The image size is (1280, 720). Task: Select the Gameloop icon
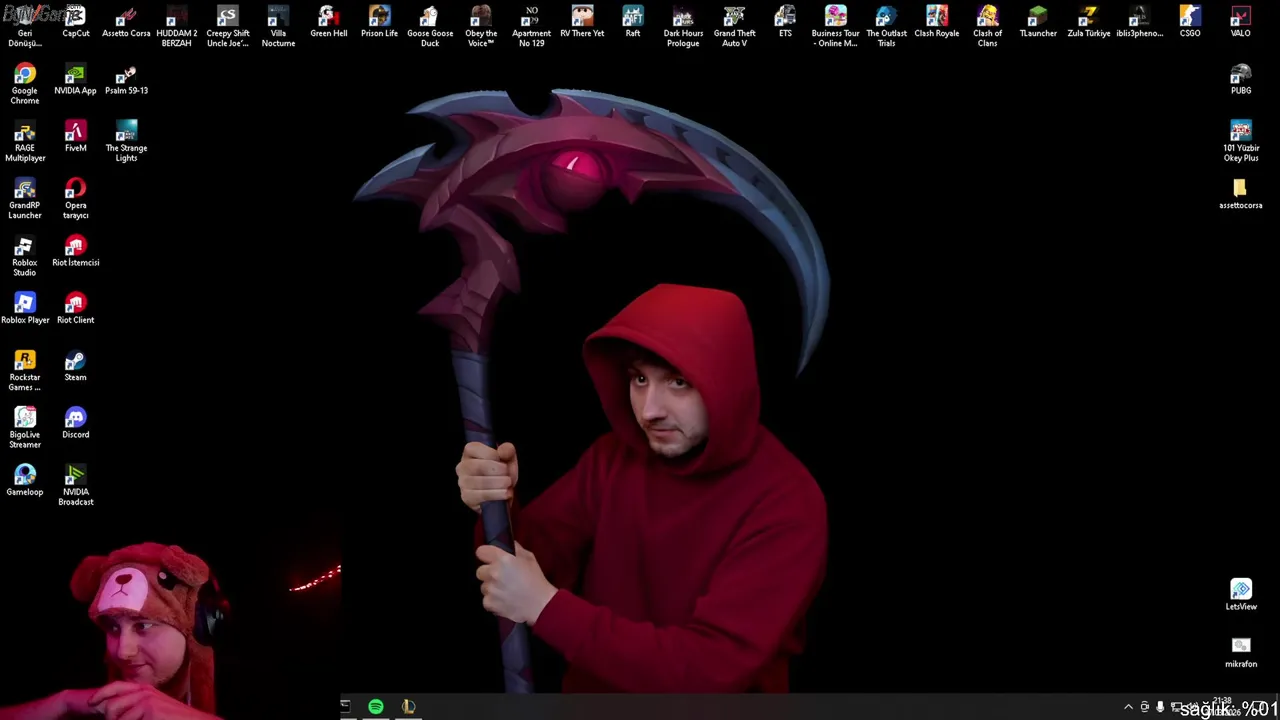[x=25, y=481]
